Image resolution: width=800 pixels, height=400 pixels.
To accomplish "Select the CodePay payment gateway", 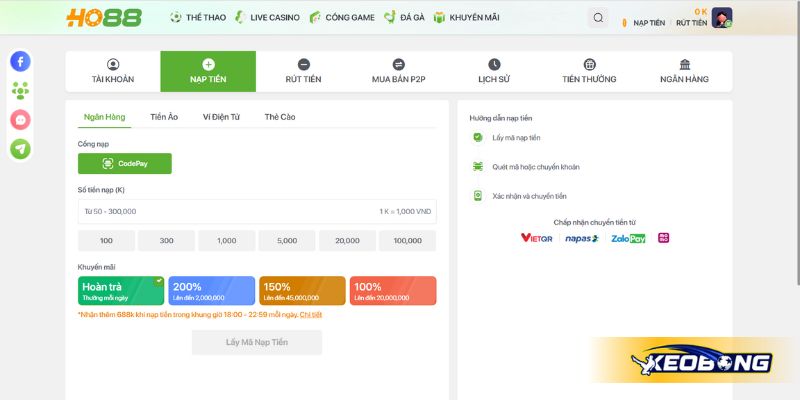I will point(125,163).
